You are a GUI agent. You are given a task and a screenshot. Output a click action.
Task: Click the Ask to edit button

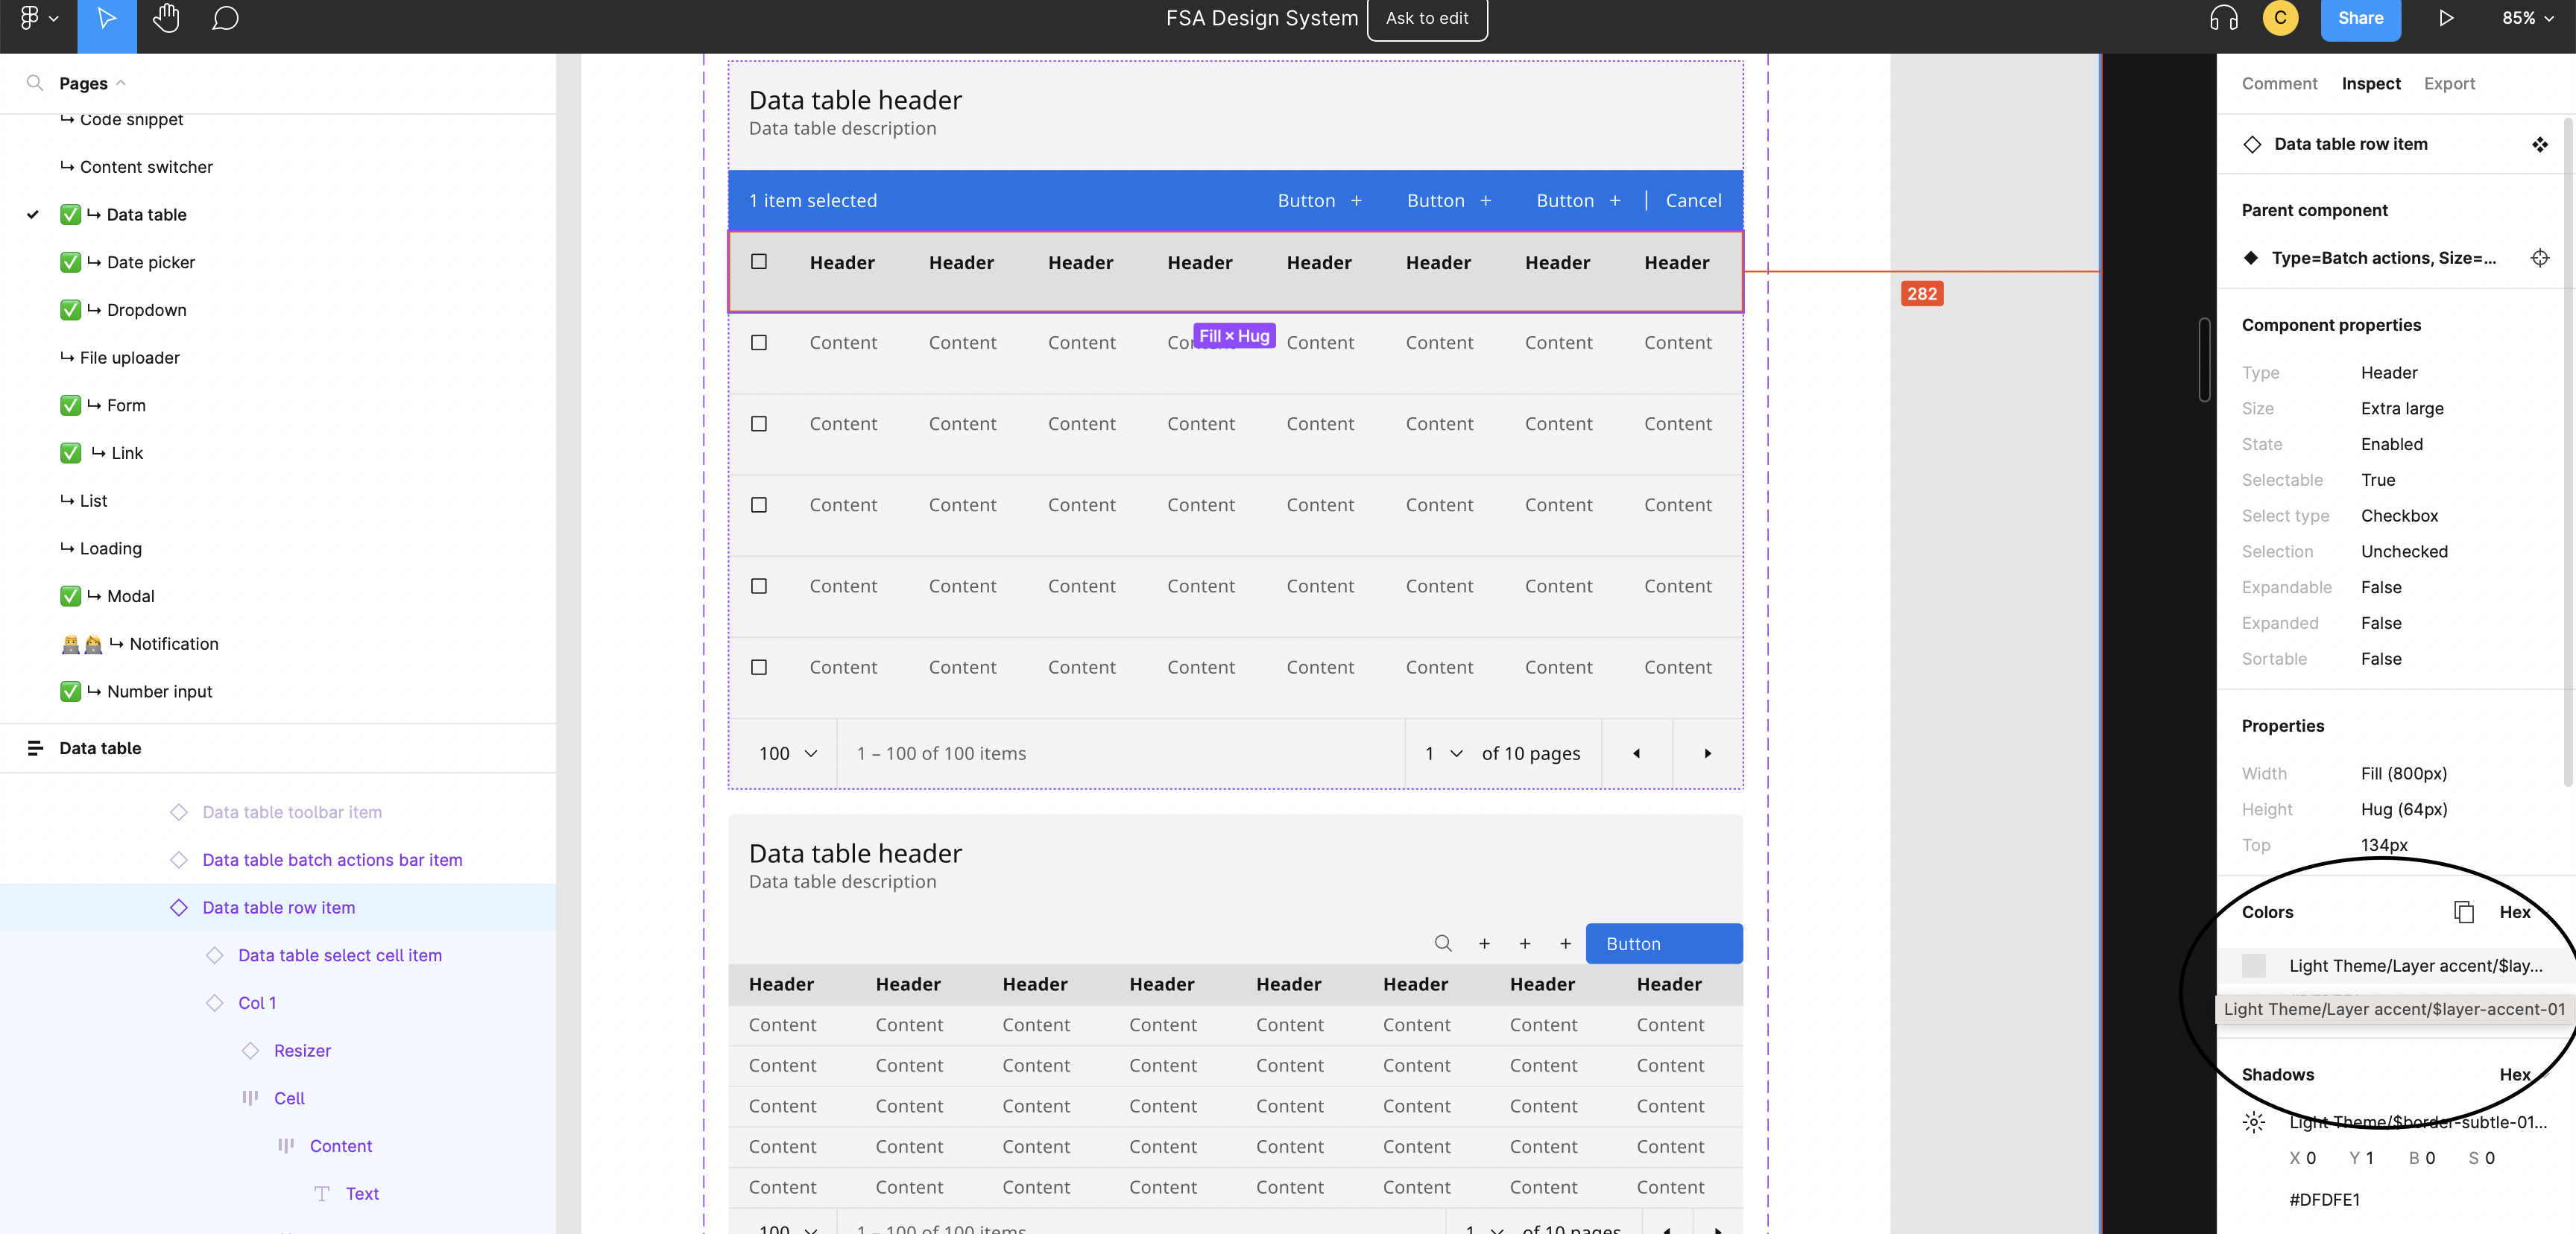tap(1427, 18)
